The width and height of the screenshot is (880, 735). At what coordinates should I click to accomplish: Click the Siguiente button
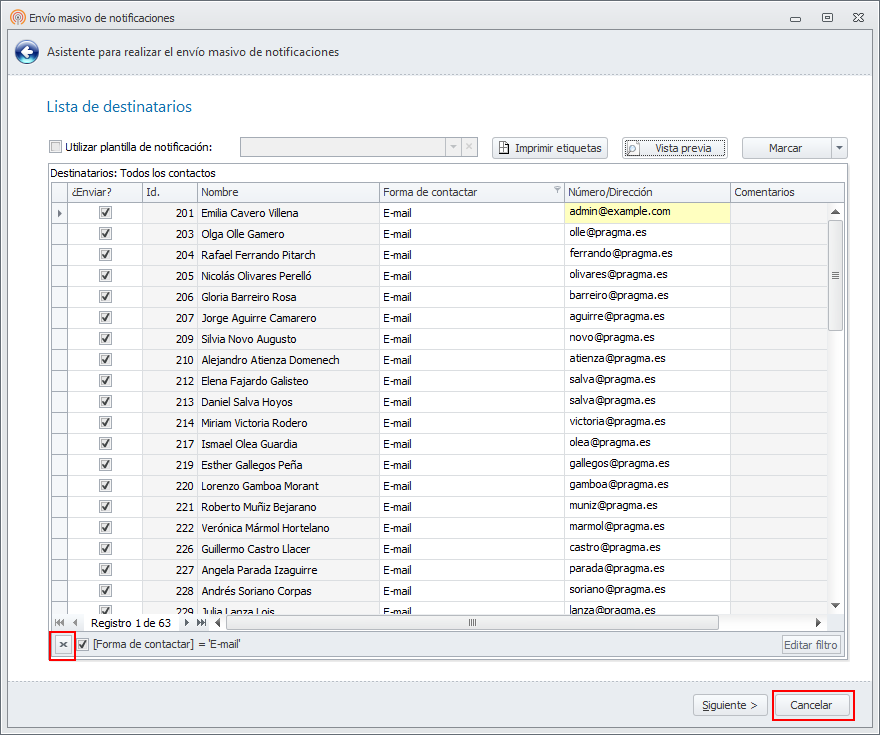click(730, 705)
